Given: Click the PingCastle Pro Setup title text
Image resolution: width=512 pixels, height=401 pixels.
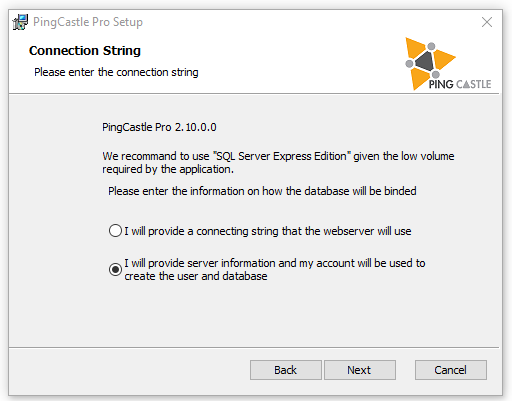Looking at the screenshot, I should 88,22.
